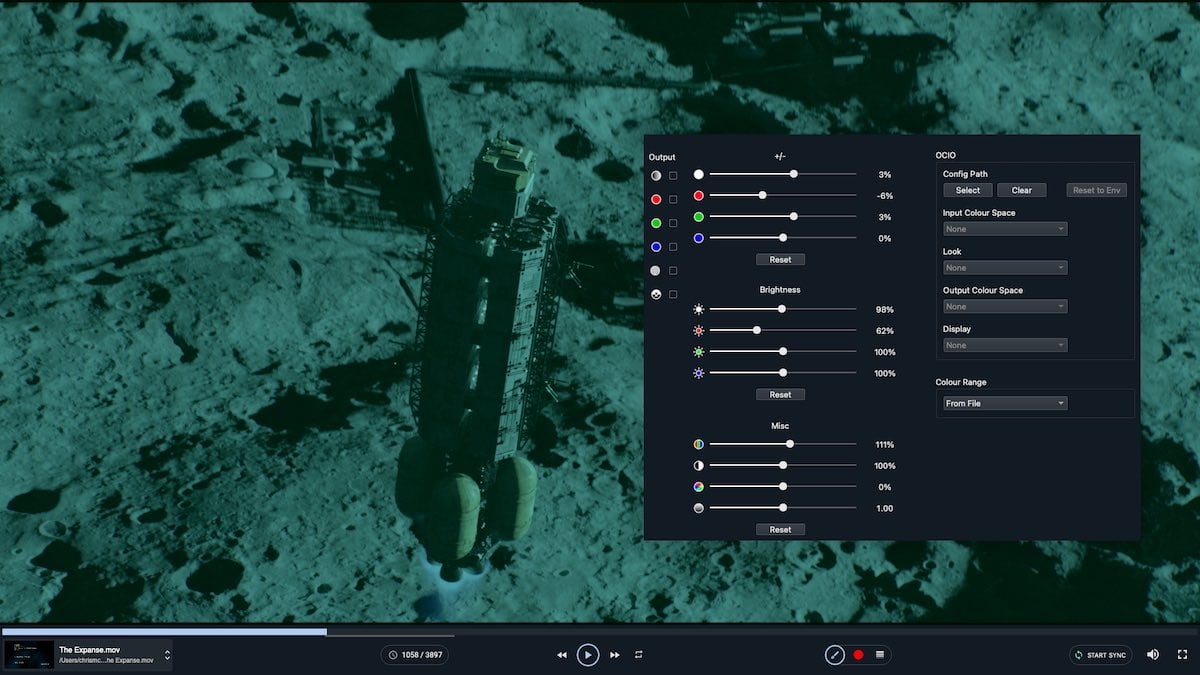Screen dimensions: 1200x675
Task: Click the red Brightness slider at 62%
Action: pyautogui.click(x=756, y=330)
